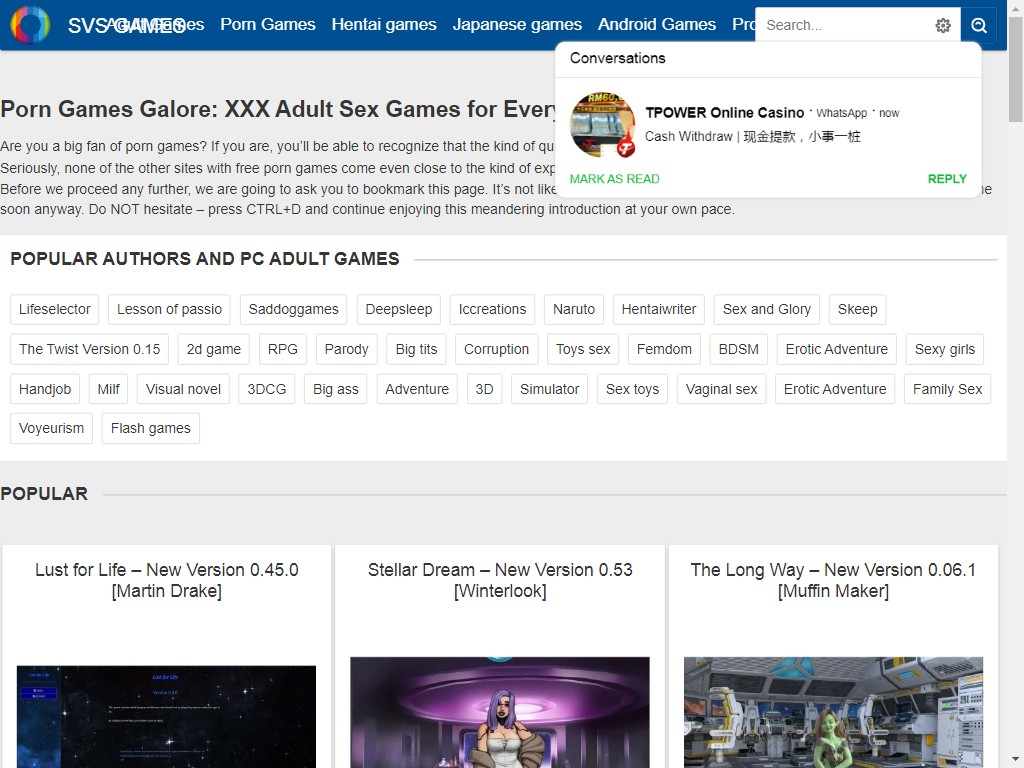Screen dimensions: 1024x768
Task: Select the Vaginal sex tag
Action: point(722,389)
